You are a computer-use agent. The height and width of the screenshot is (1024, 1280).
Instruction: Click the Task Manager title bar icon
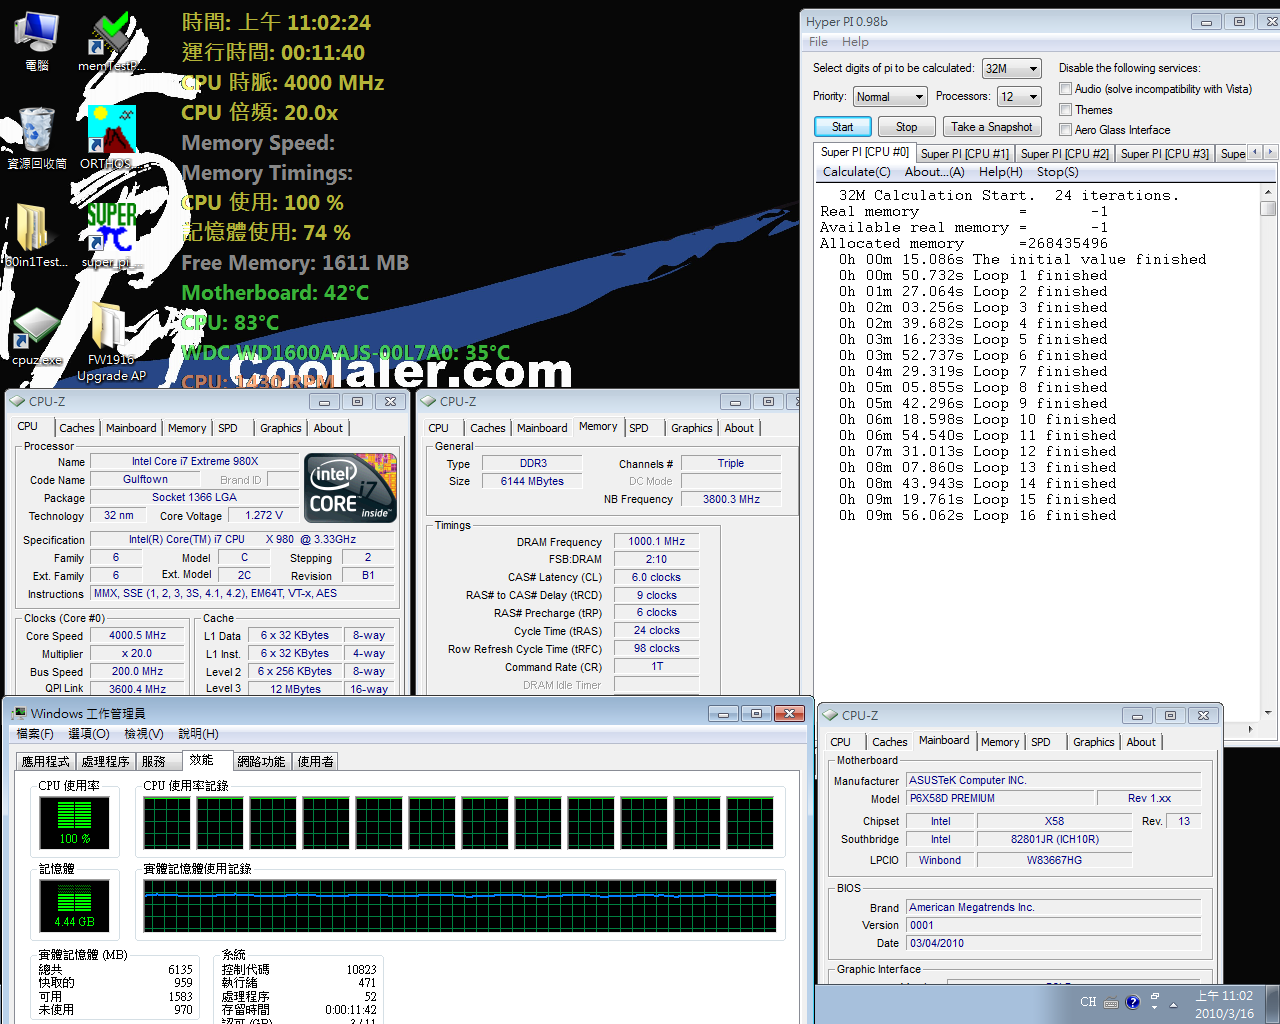click(18, 713)
